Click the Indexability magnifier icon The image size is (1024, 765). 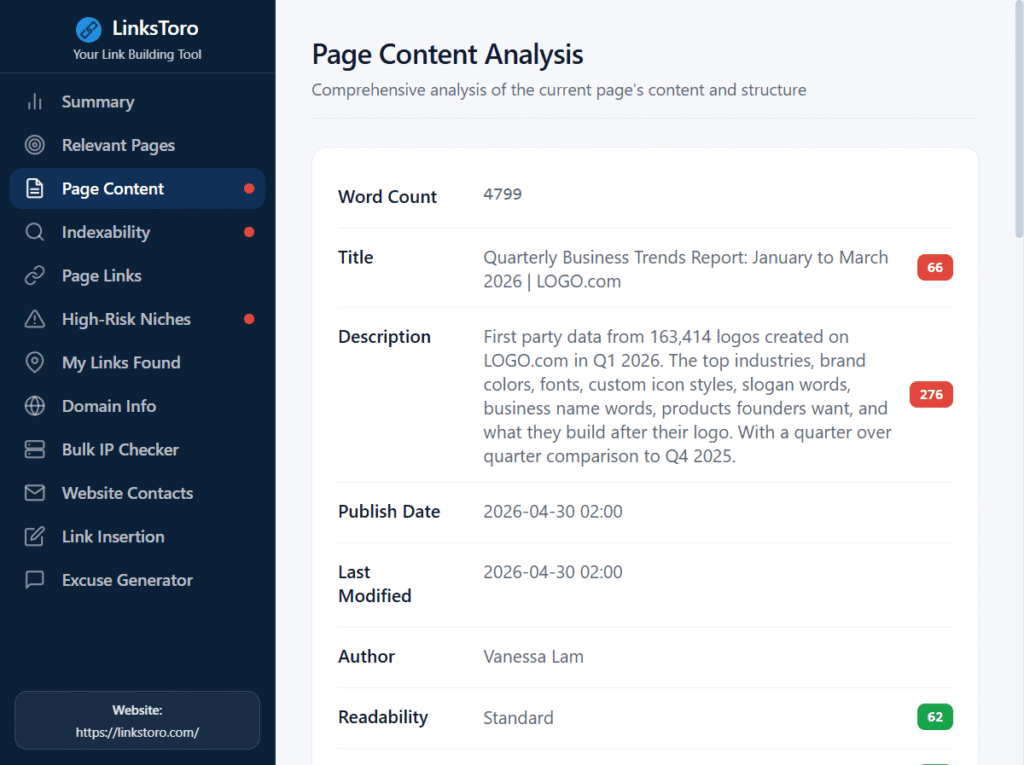35,232
